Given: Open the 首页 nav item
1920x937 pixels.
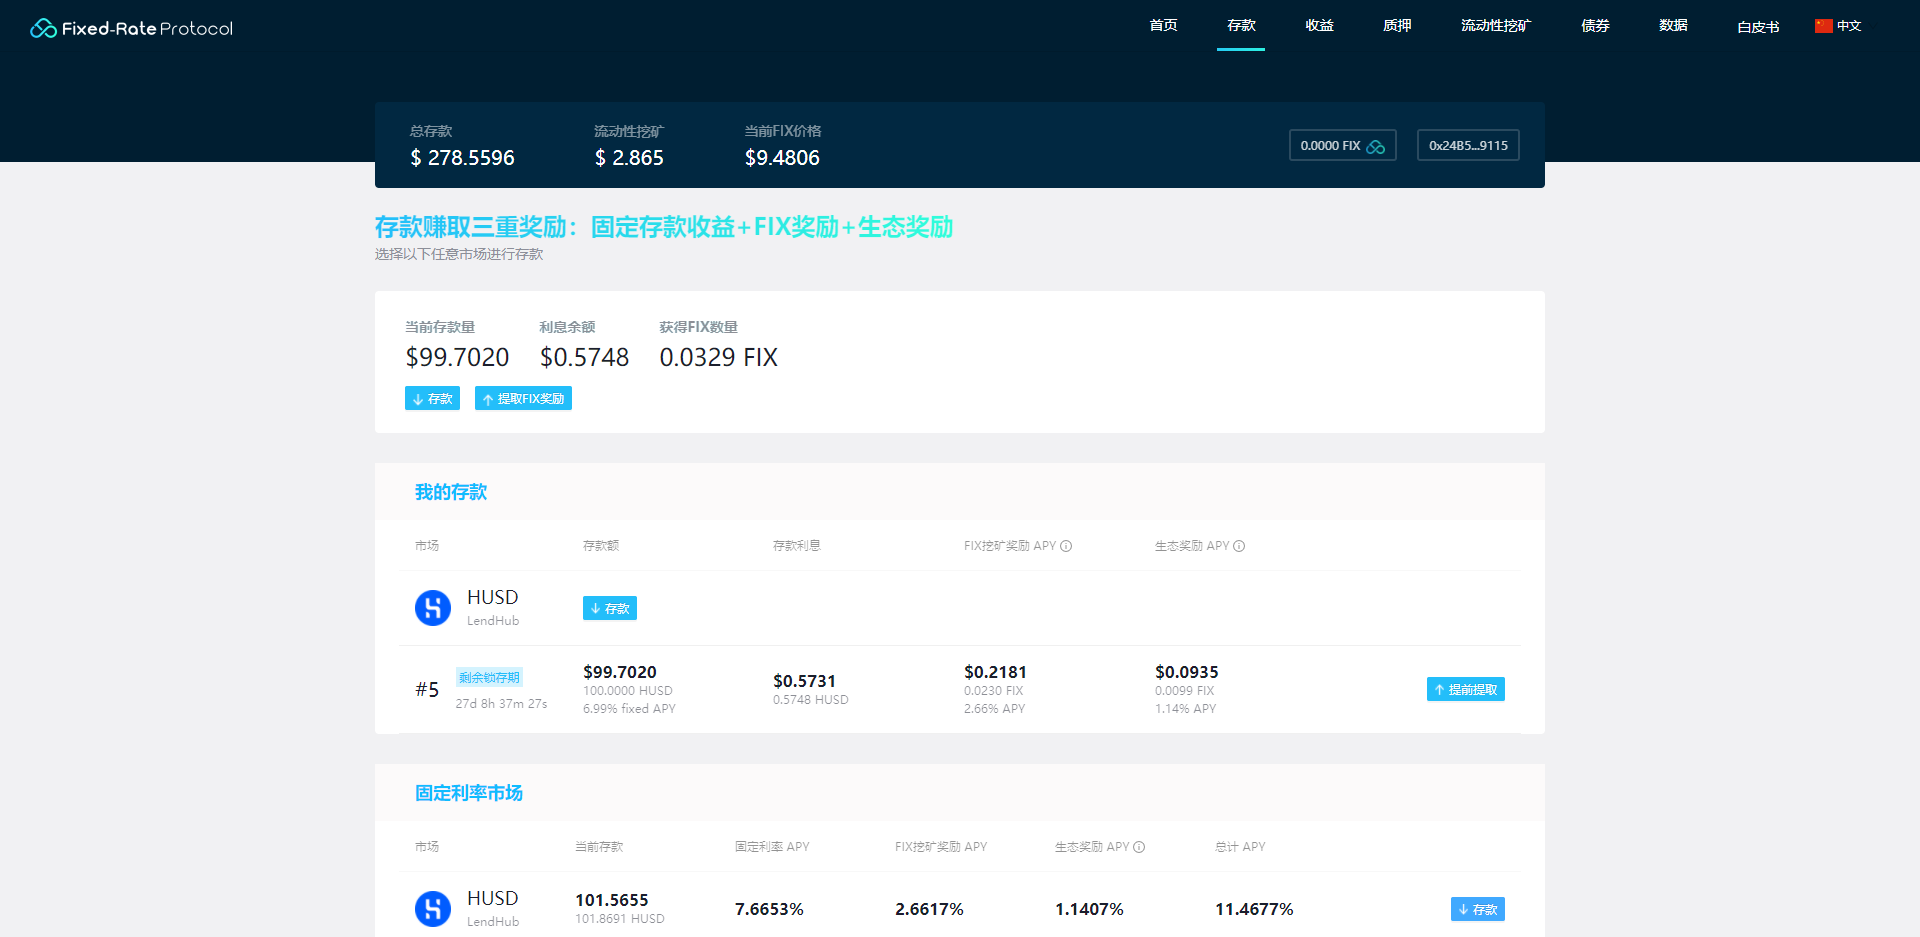Looking at the screenshot, I should coord(1163,26).
